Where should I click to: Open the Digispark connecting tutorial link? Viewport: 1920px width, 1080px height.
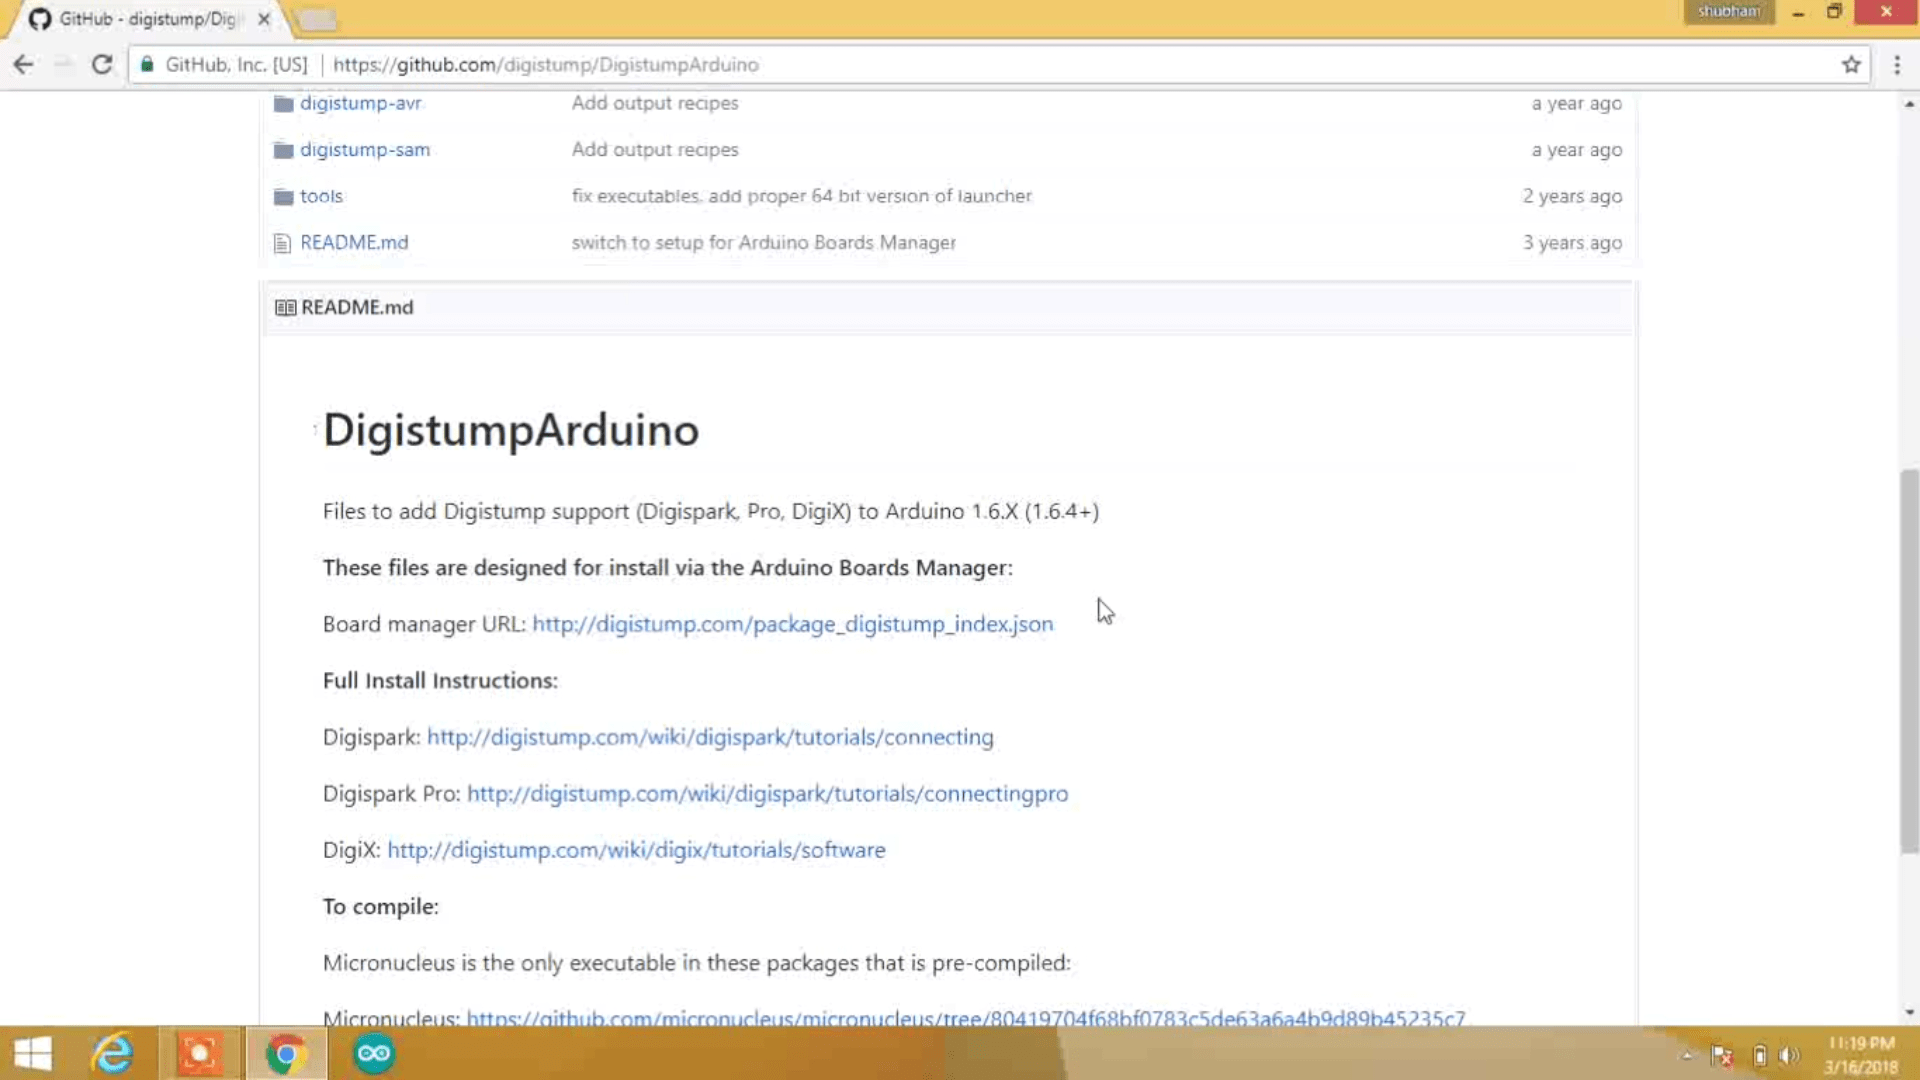point(710,737)
